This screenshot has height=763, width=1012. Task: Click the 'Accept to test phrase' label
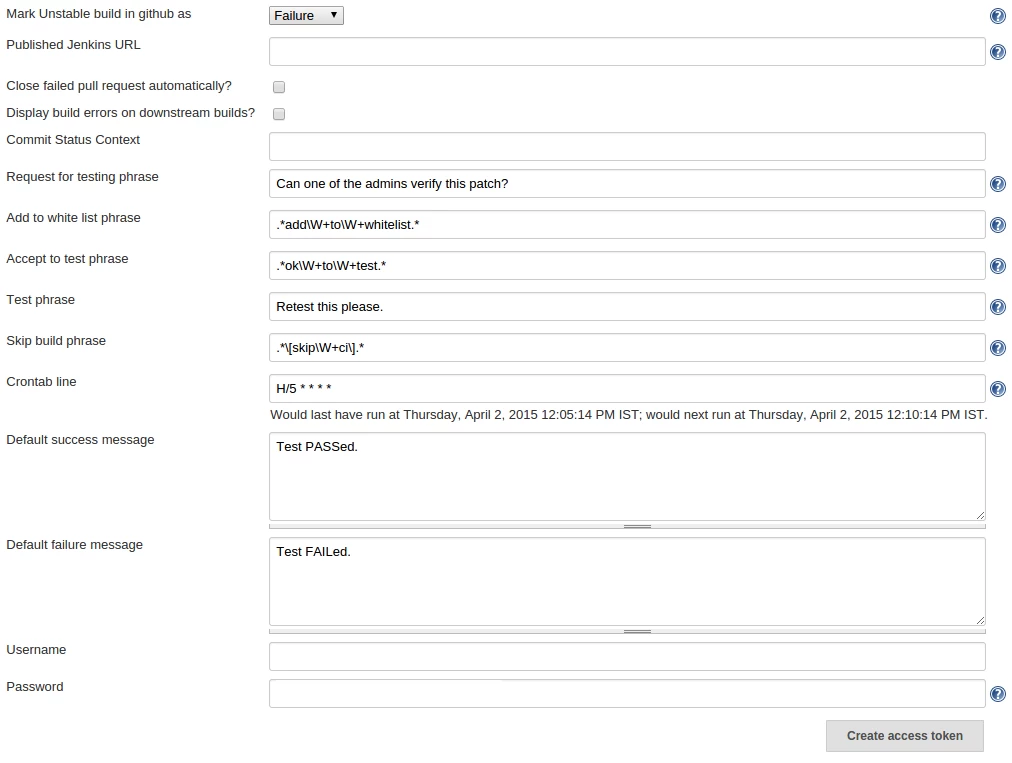[x=67, y=259]
